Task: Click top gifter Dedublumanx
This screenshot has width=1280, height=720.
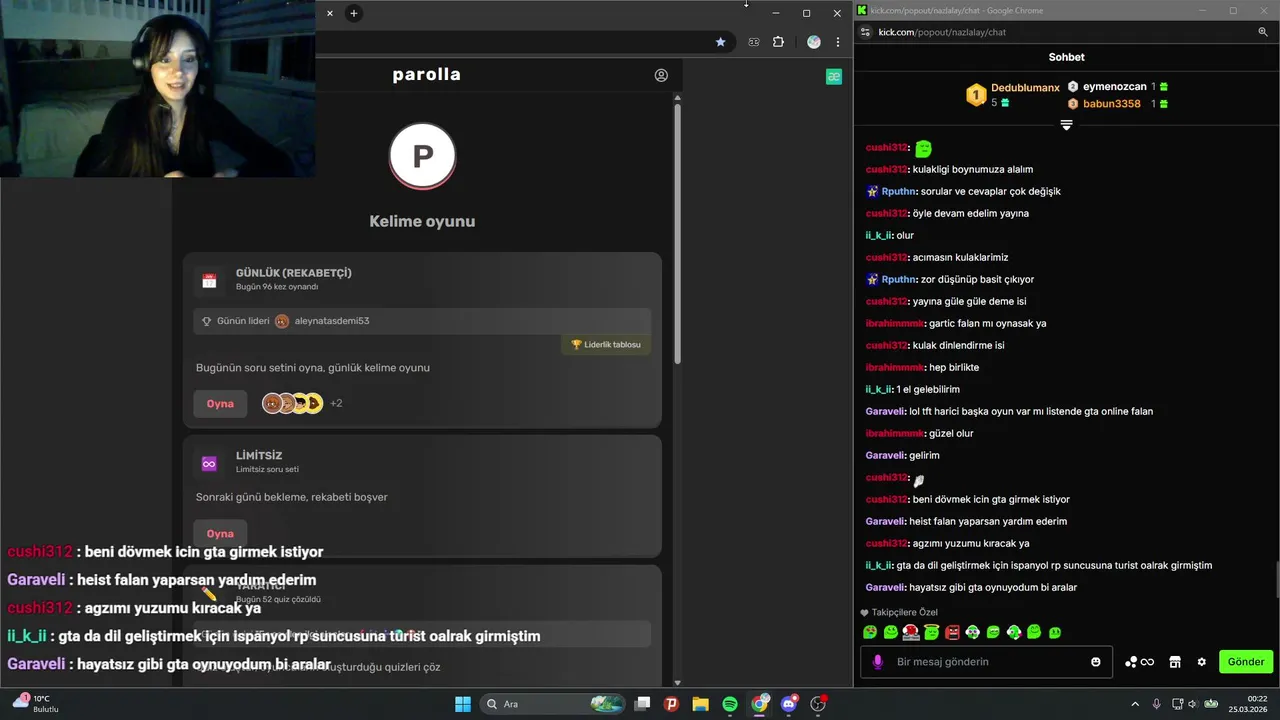Action: pos(1025,88)
